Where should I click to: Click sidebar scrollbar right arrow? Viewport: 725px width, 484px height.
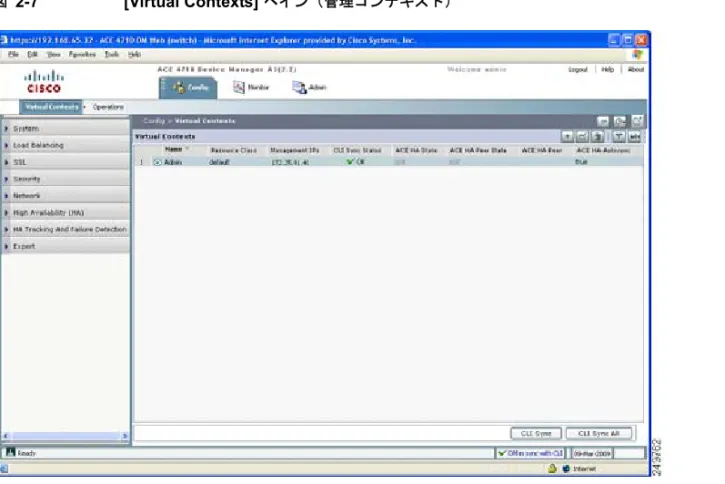125,435
